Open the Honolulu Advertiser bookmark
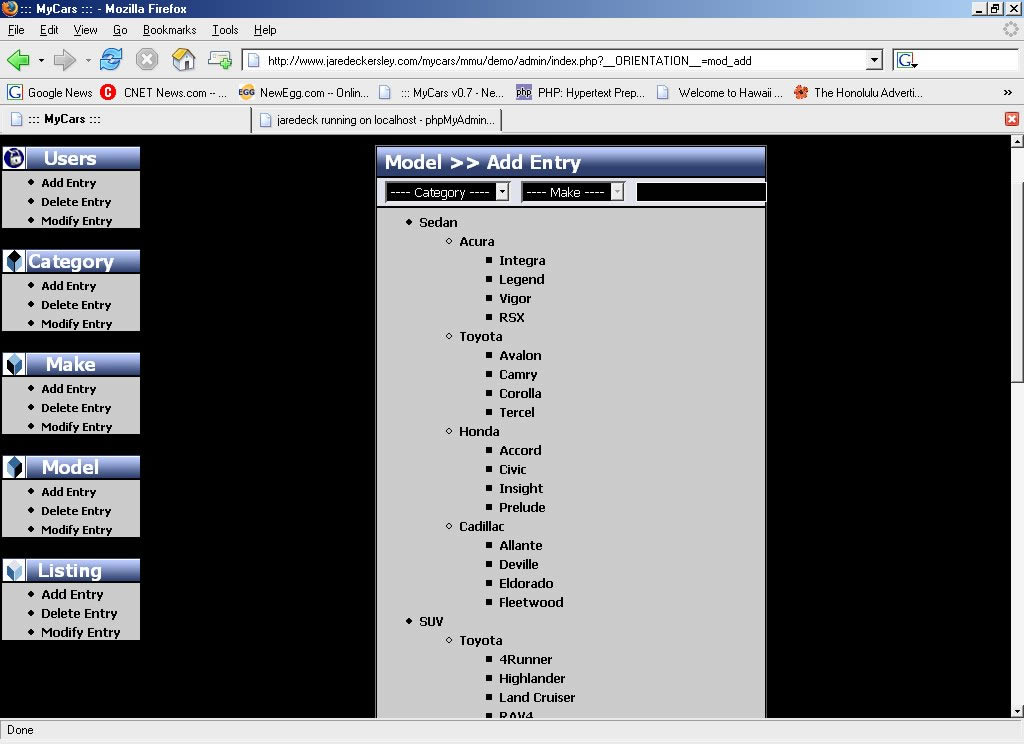 [x=858, y=93]
